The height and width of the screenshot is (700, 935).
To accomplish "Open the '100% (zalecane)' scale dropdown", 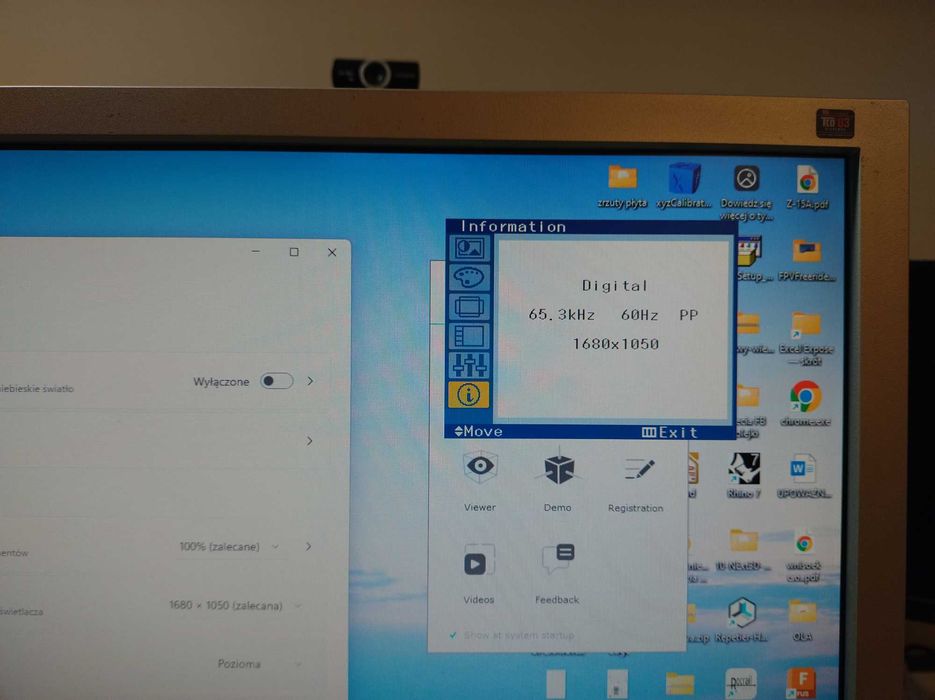I will [230, 546].
